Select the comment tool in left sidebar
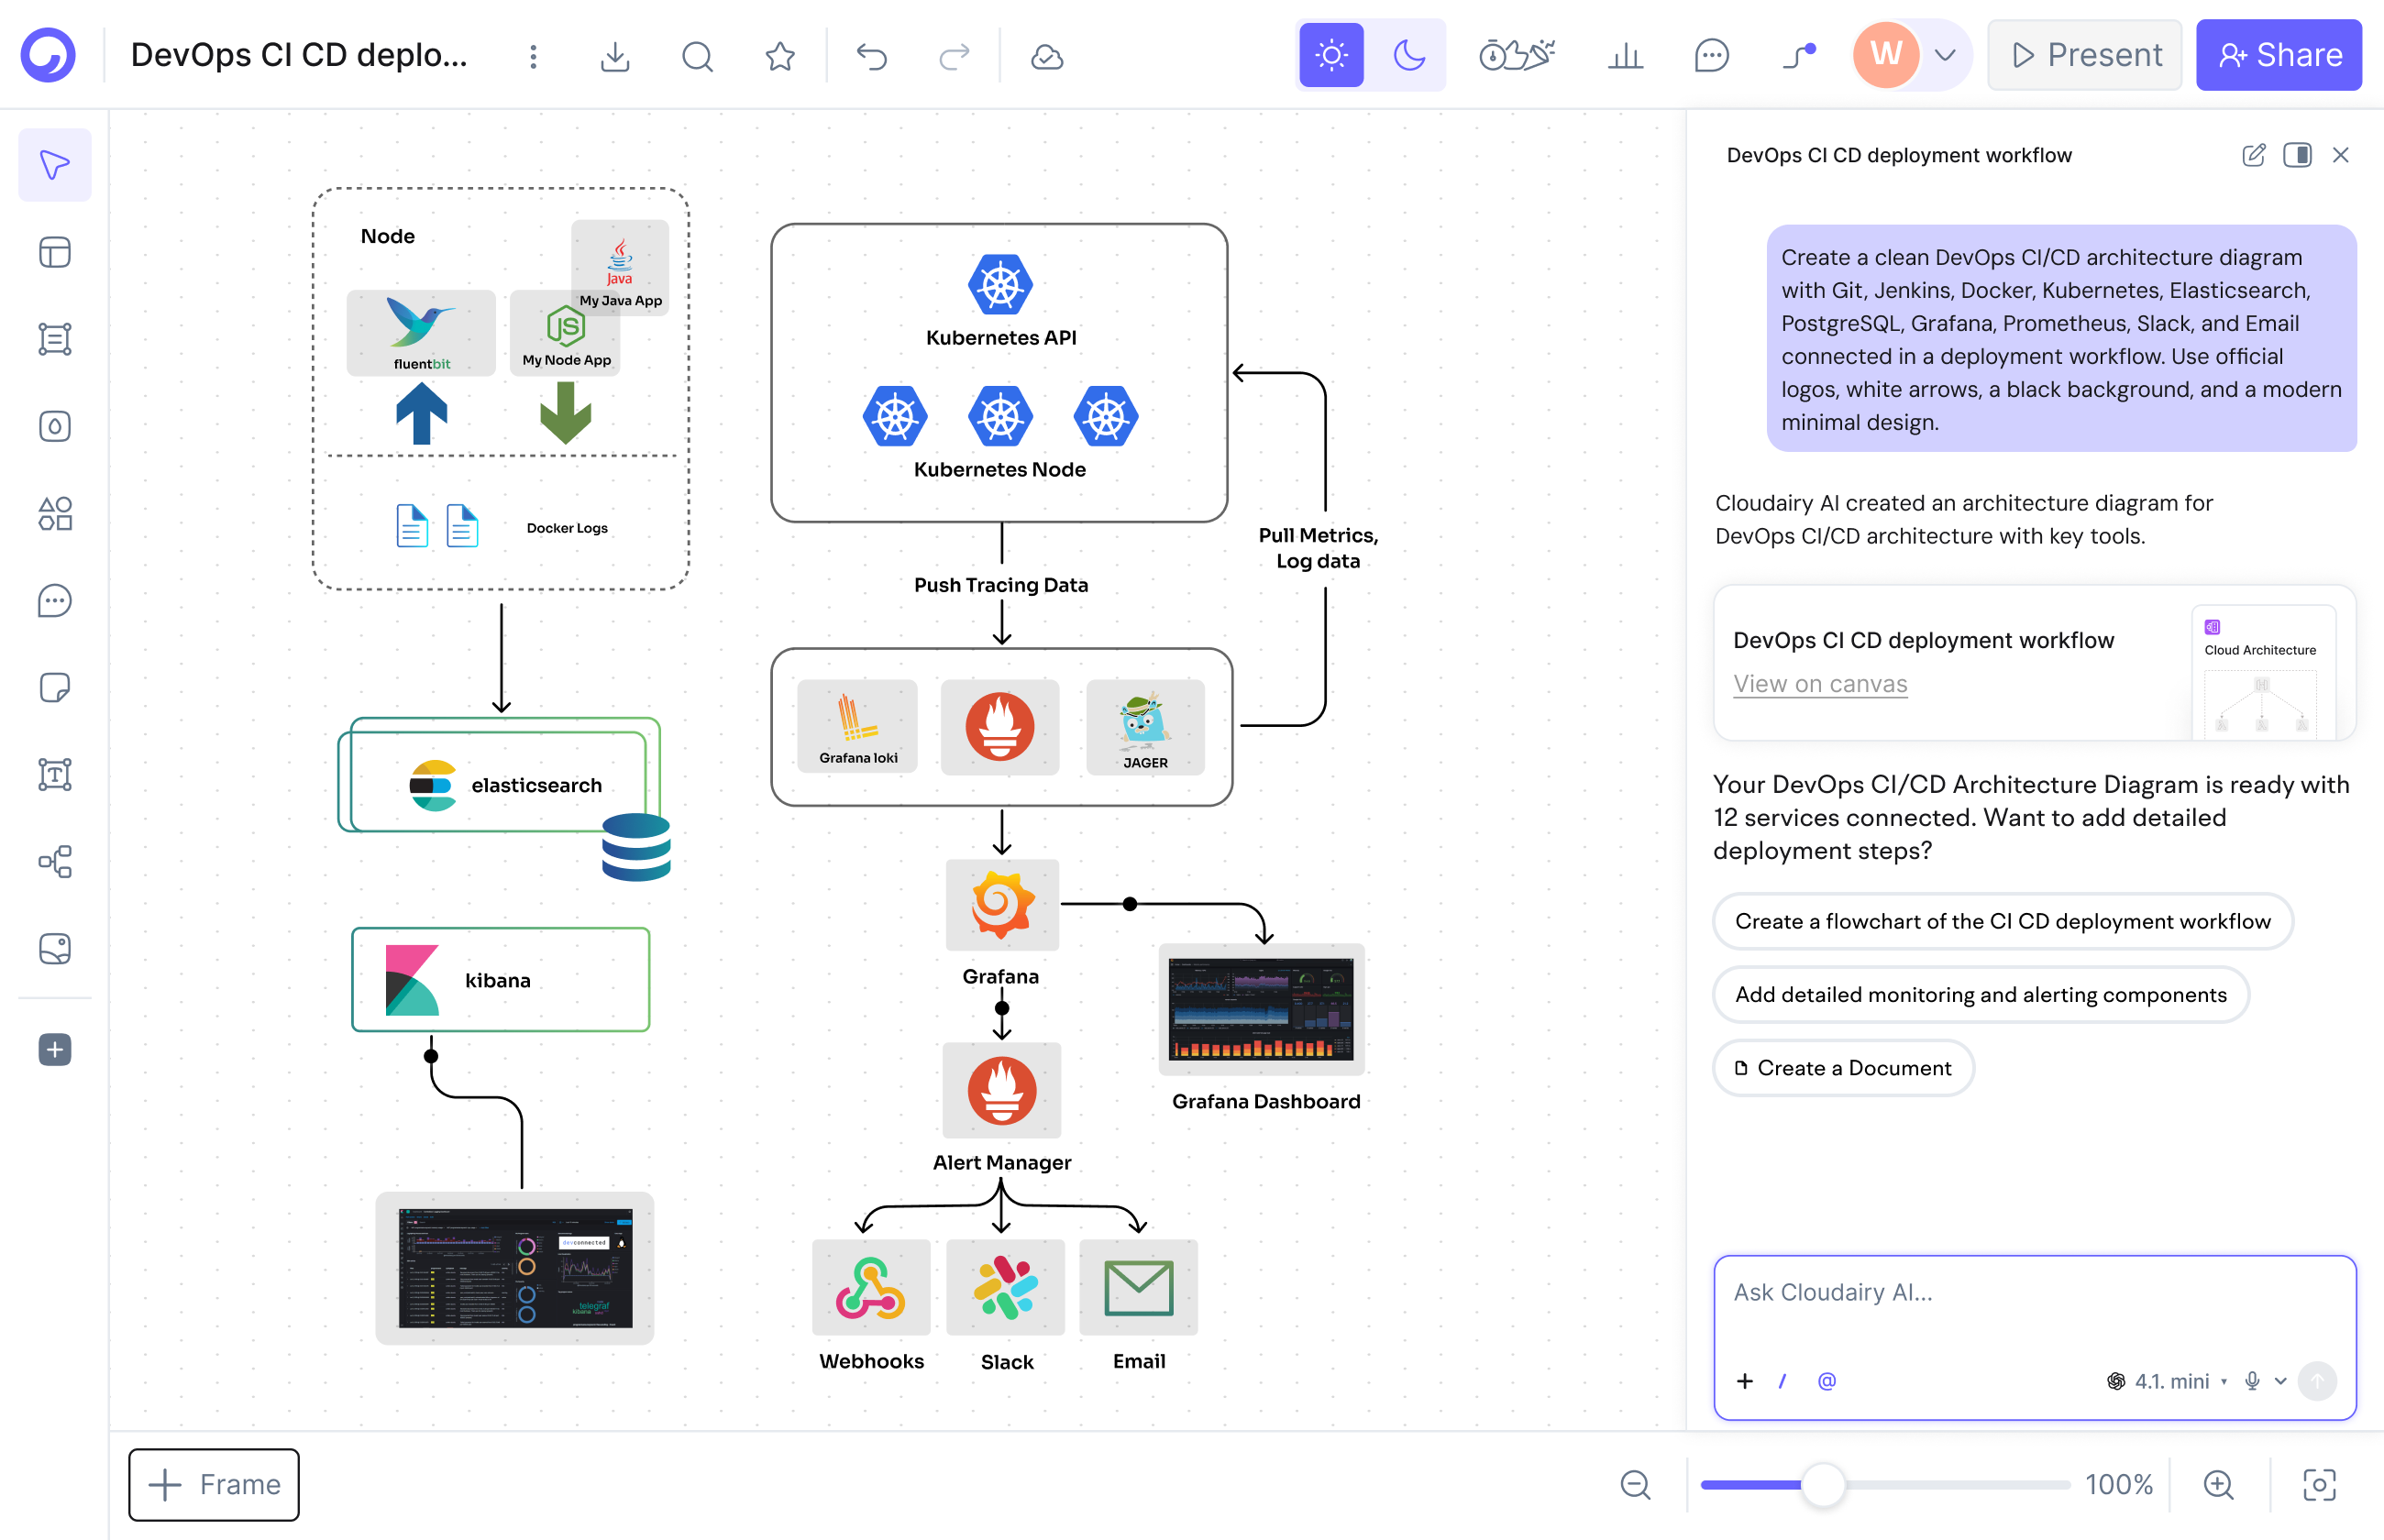The height and width of the screenshot is (1540, 2384). pos(55,600)
